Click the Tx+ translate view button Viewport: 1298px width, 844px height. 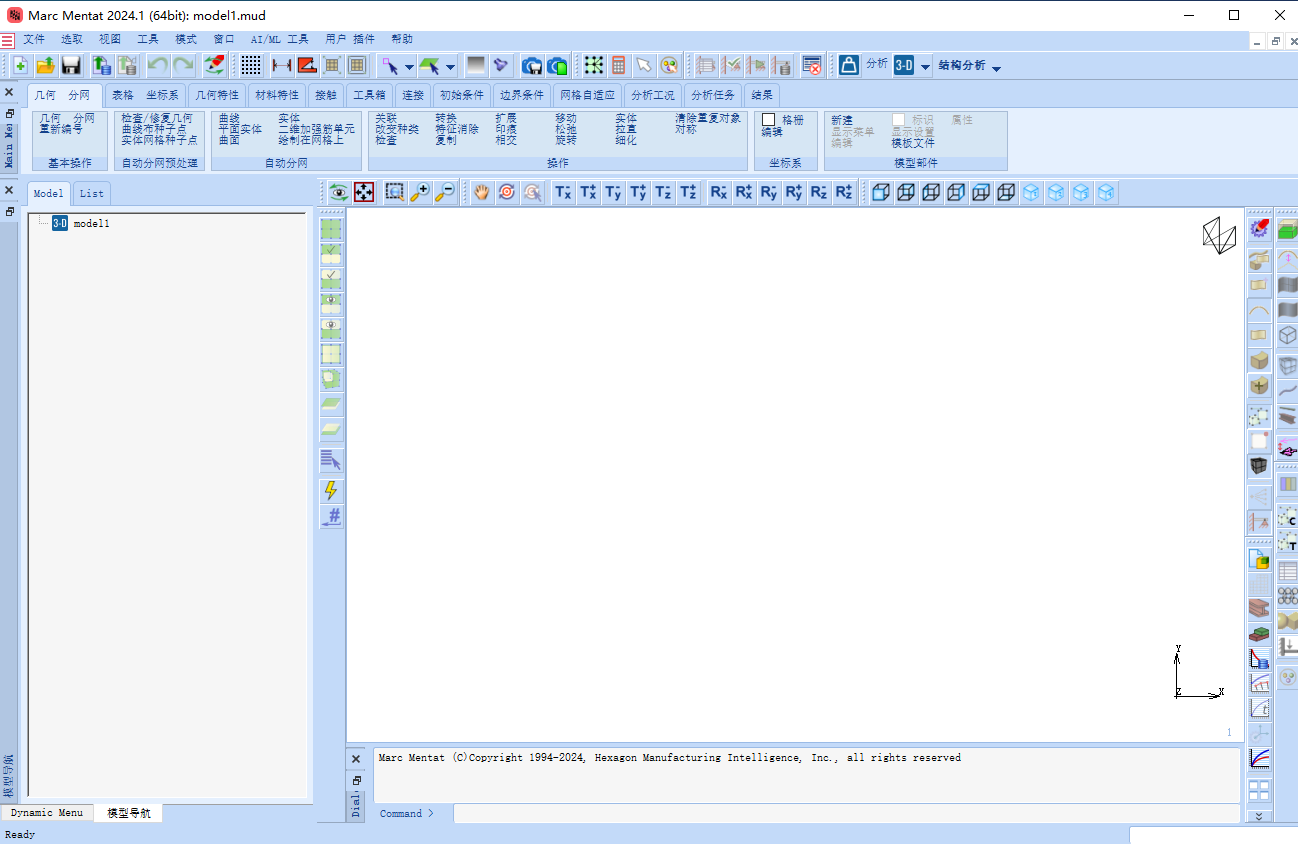[x=588, y=192]
